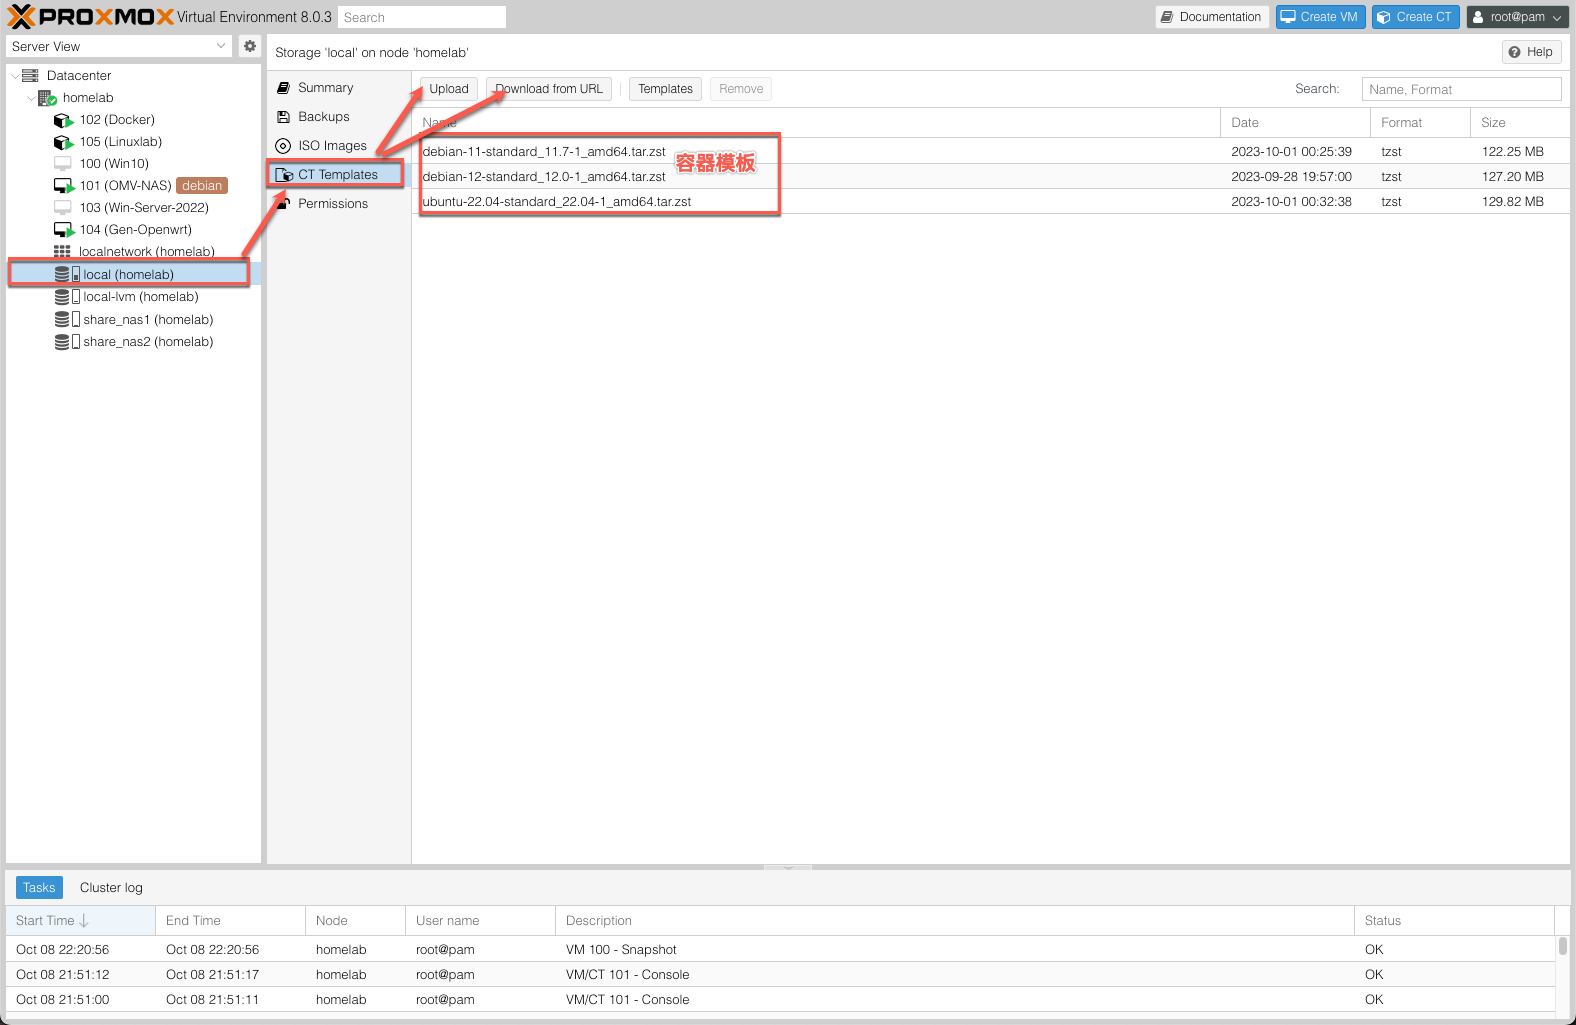Click VM icon for 103 (Win-Server-2022)
The image size is (1576, 1025).
pos(62,208)
